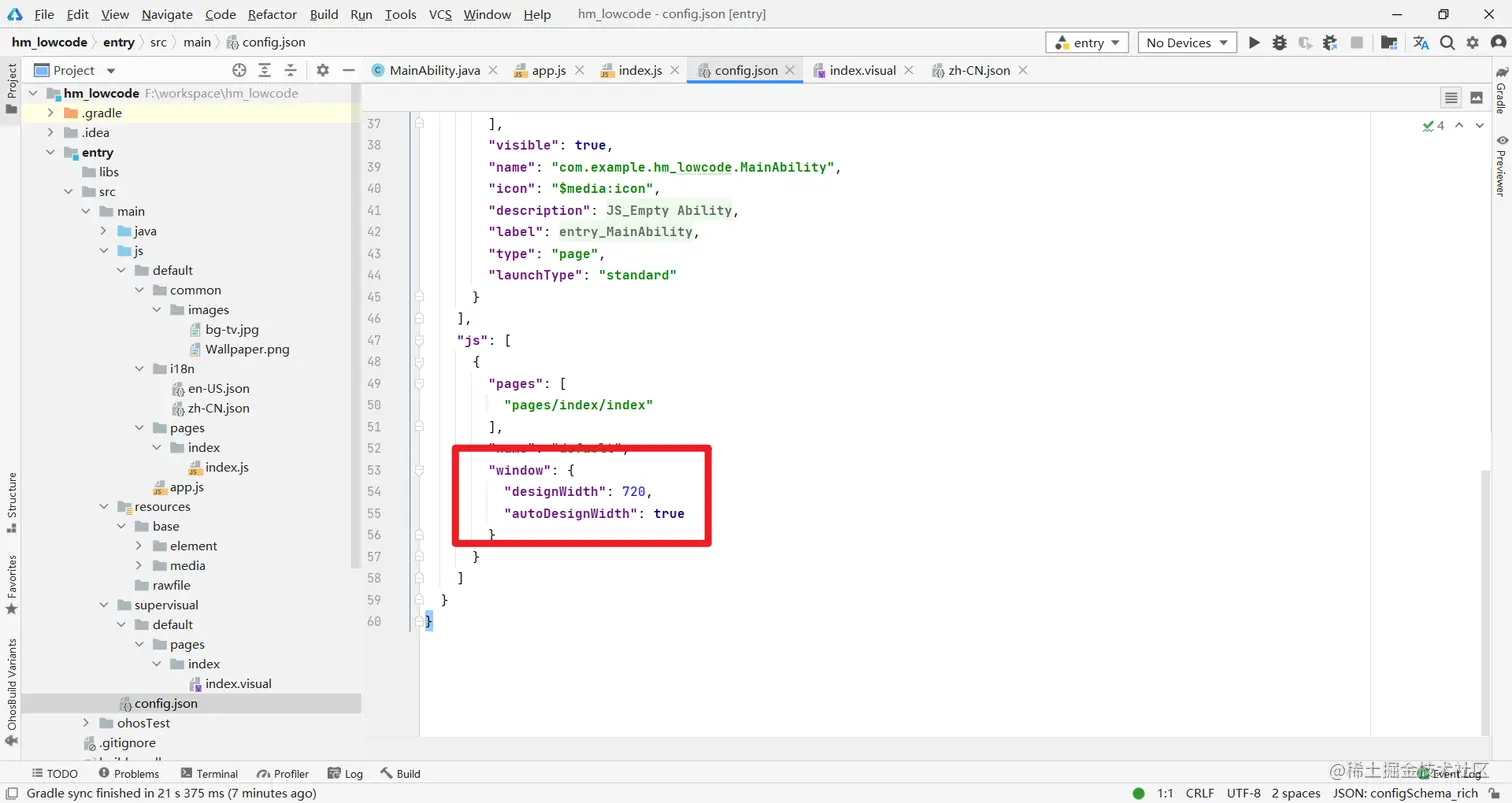
Task: Expand all nodes in Project panel
Action: [x=264, y=70]
